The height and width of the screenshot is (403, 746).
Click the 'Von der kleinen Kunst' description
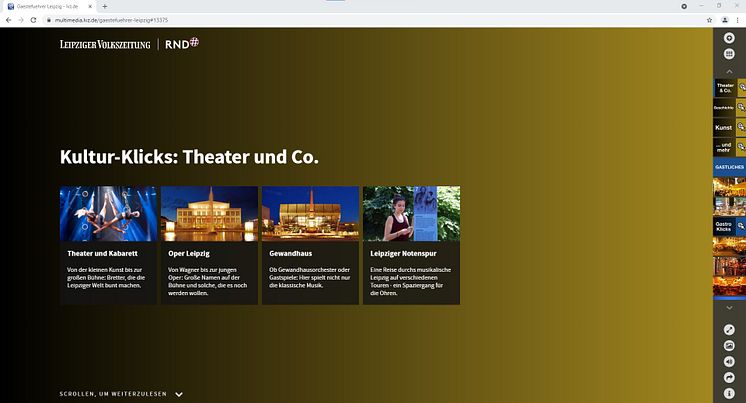106,277
